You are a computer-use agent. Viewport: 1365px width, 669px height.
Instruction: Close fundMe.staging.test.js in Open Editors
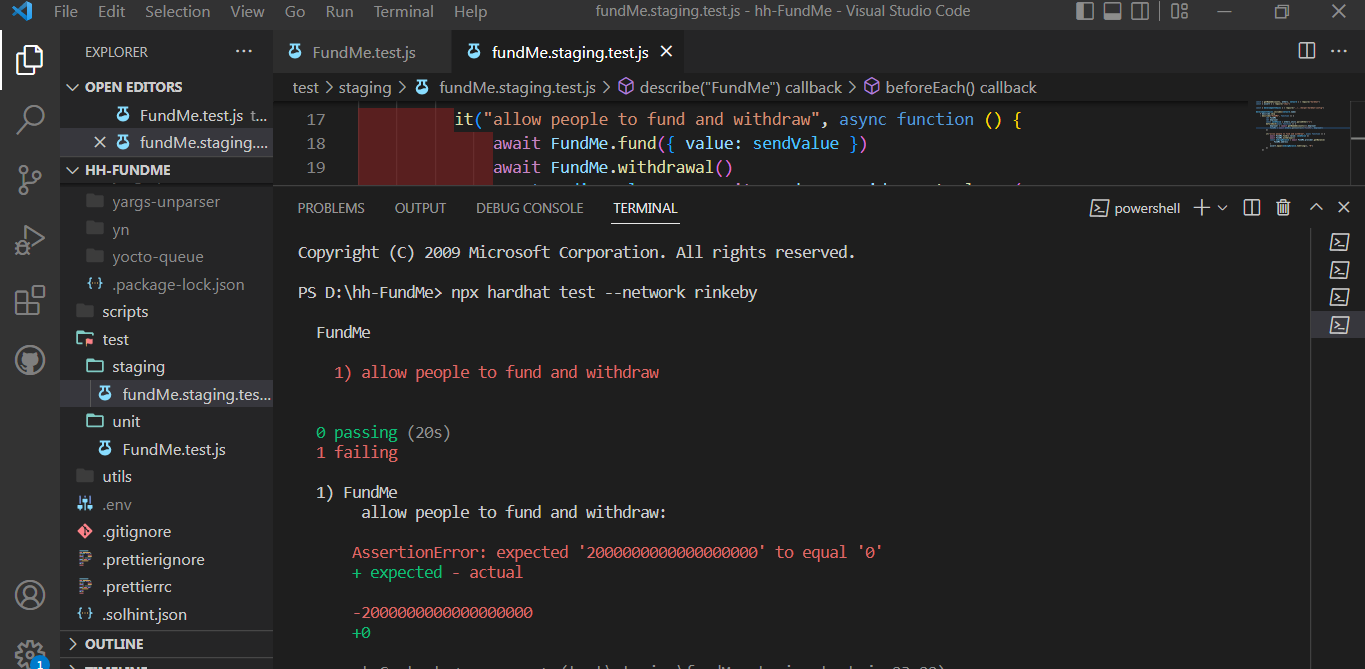click(100, 142)
